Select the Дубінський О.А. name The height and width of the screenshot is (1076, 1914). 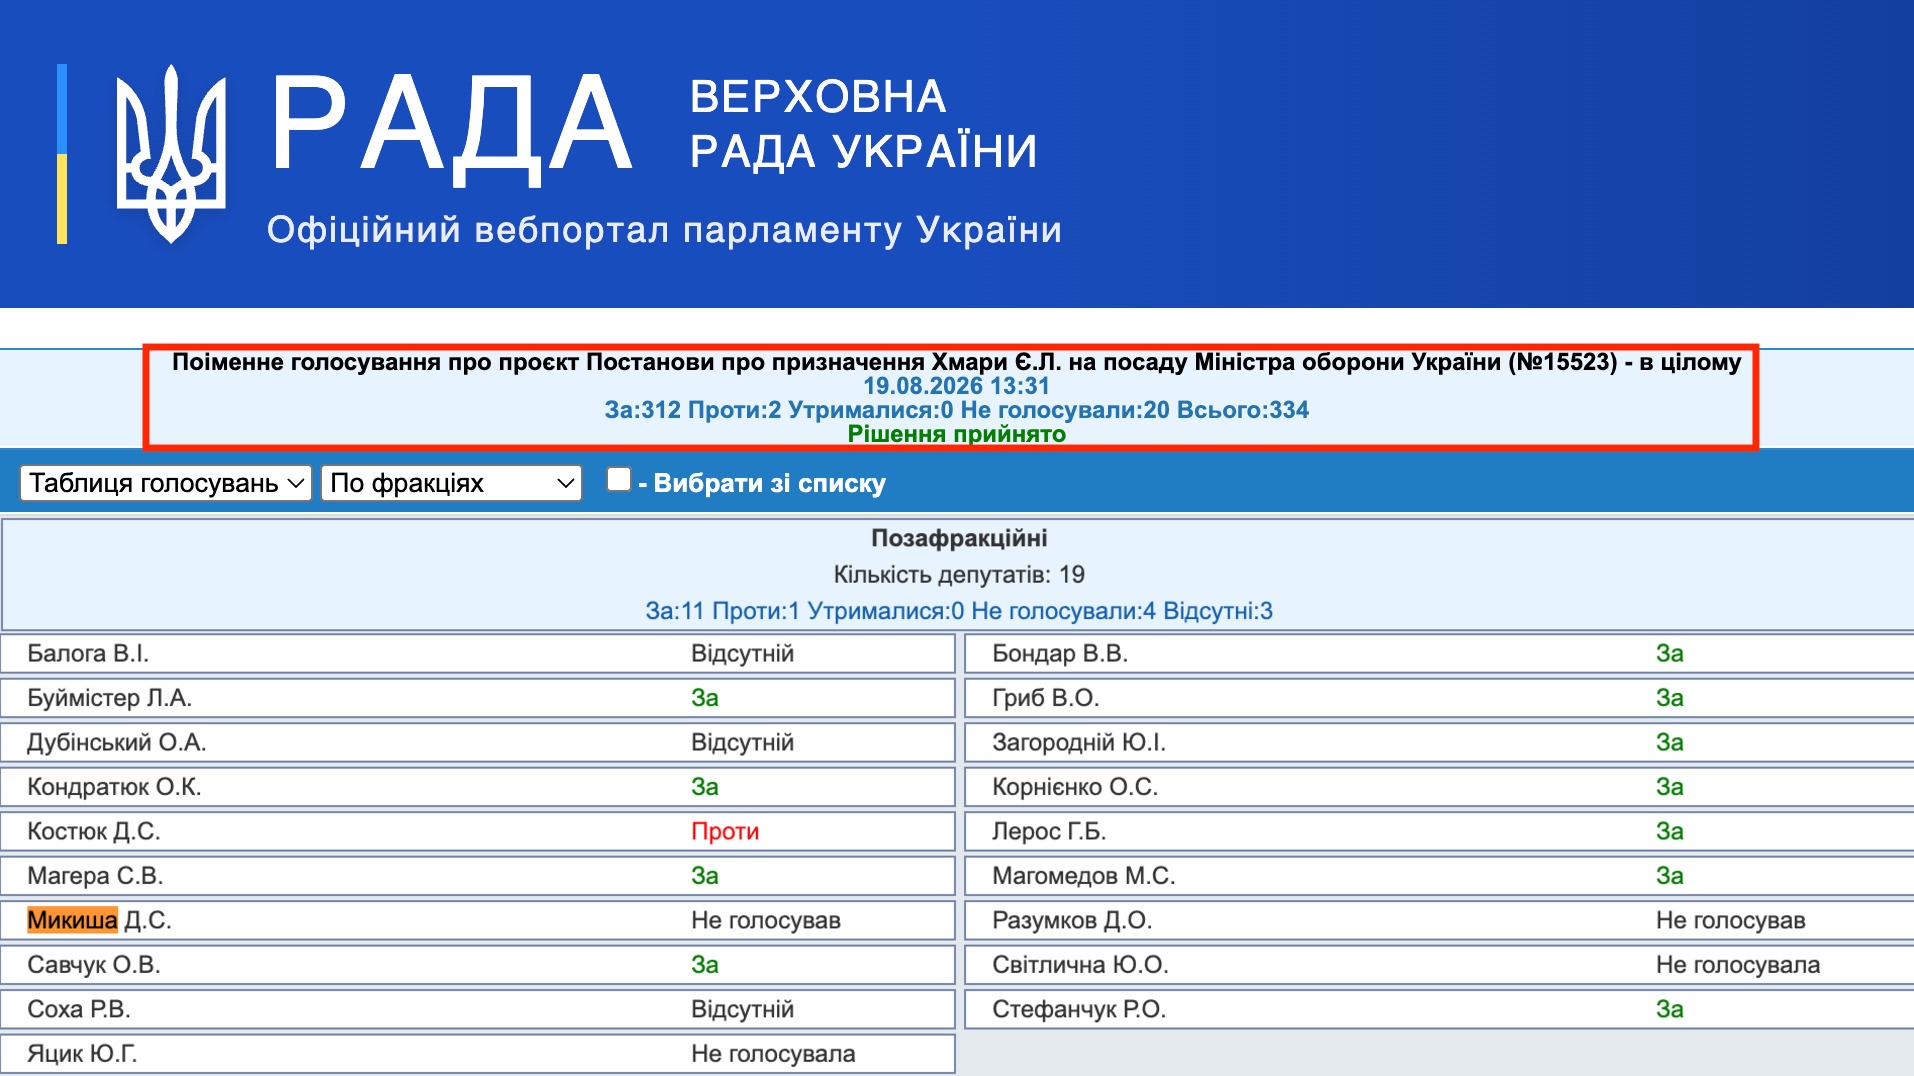[x=116, y=742]
